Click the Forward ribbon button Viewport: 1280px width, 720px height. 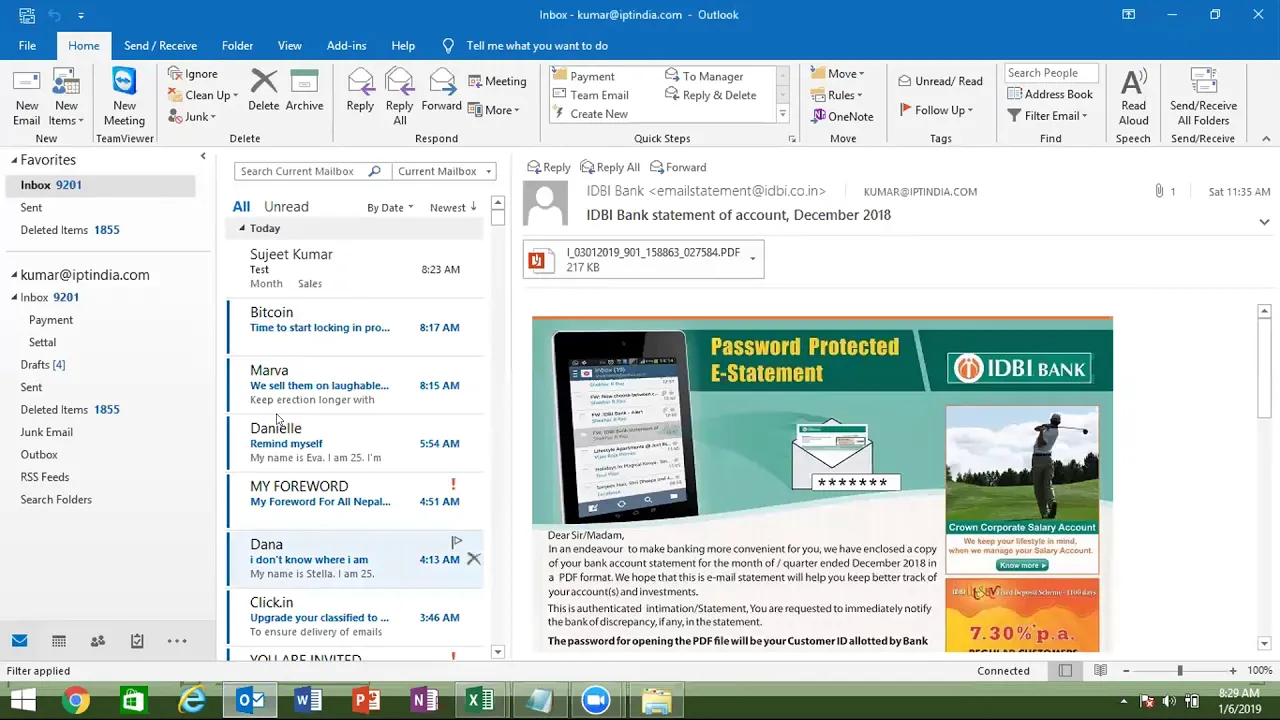[441, 90]
